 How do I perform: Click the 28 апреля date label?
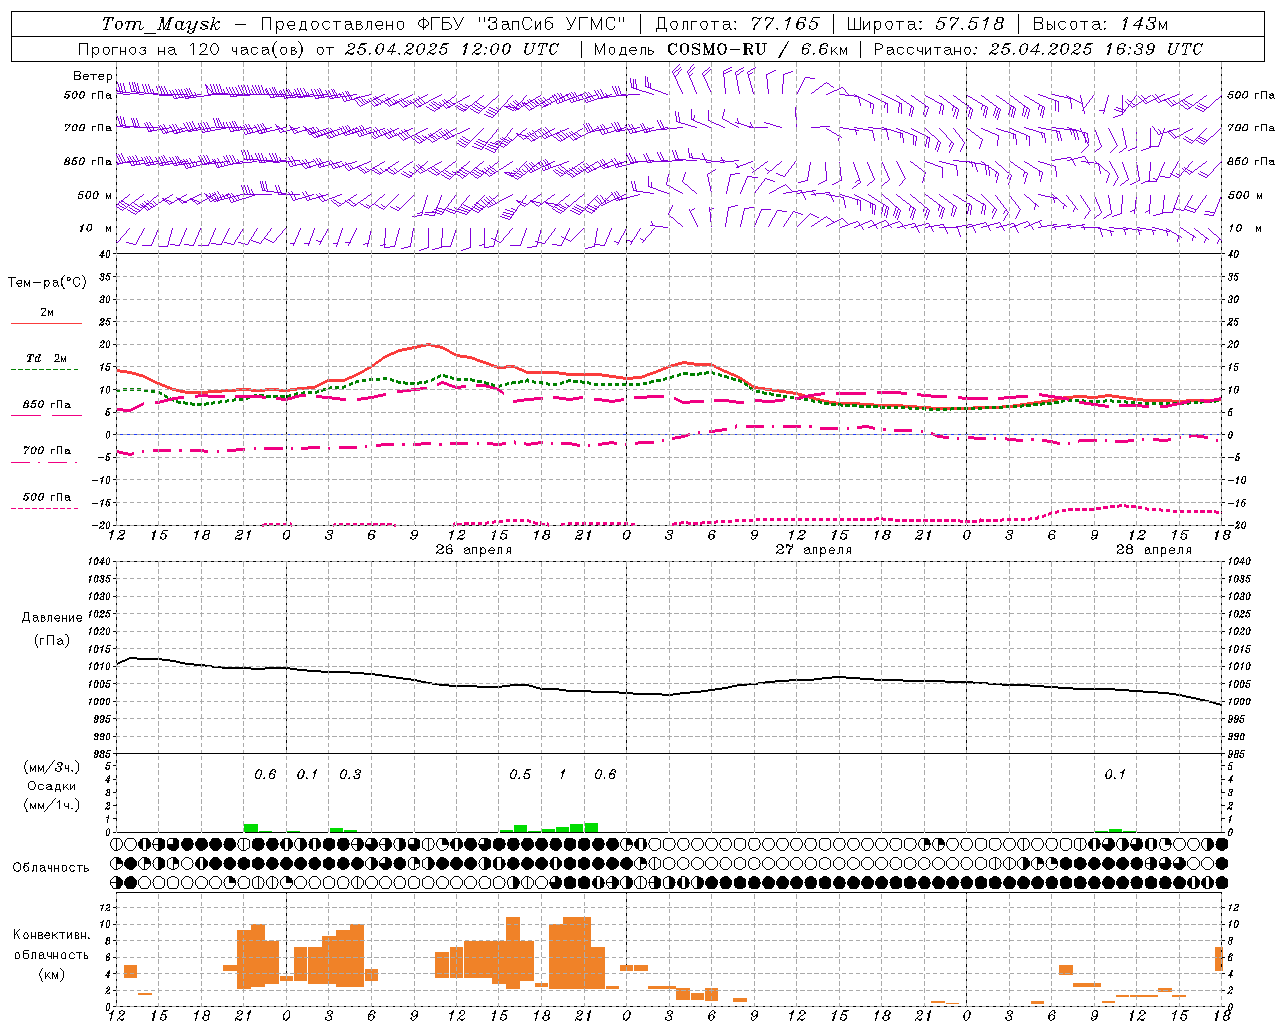(1153, 550)
